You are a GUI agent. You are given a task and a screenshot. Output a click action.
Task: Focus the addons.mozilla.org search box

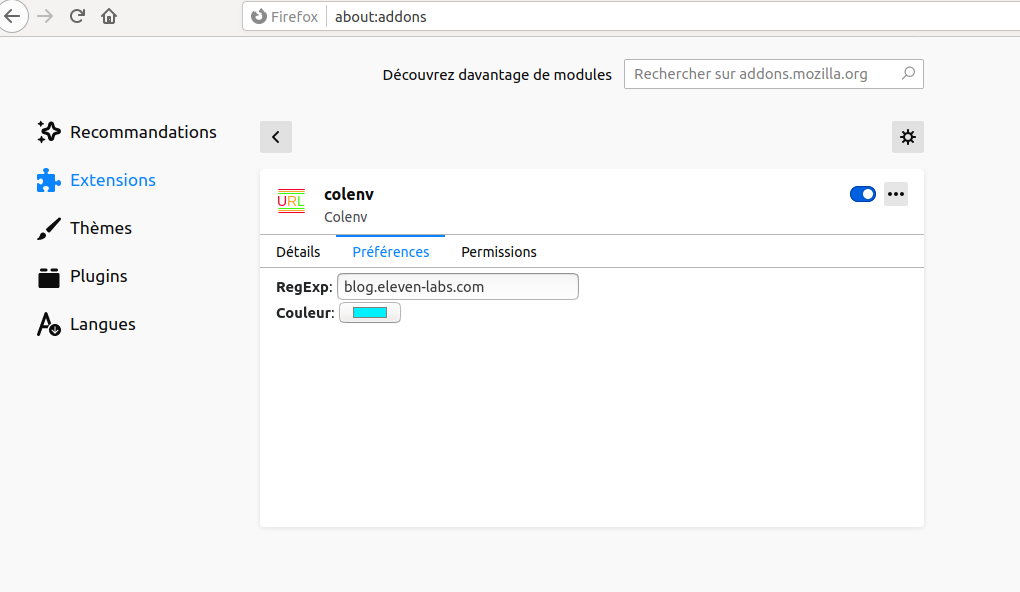point(765,74)
